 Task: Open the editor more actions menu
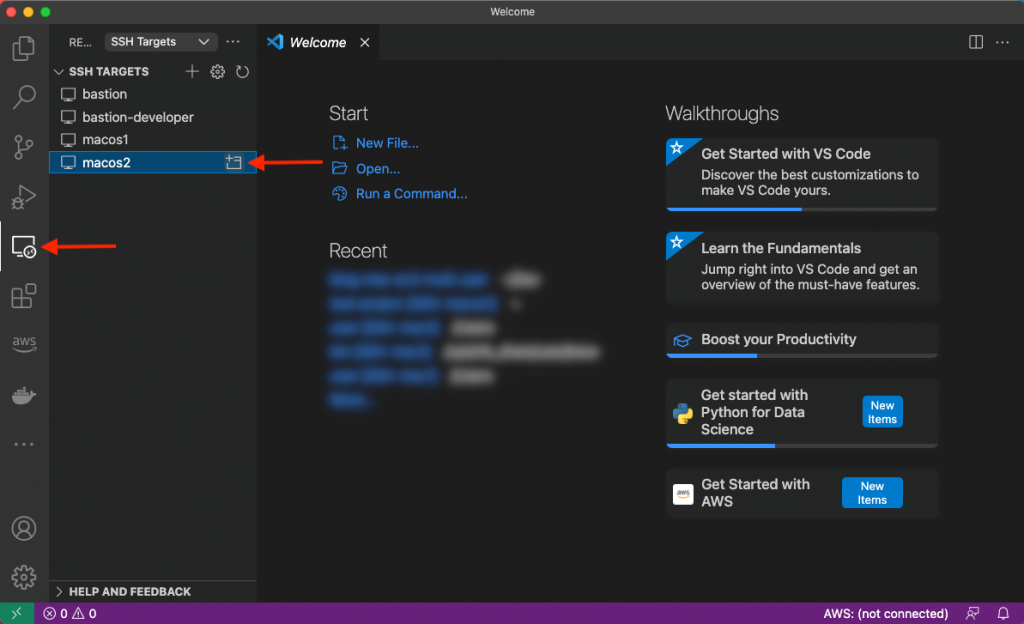pos(1002,42)
